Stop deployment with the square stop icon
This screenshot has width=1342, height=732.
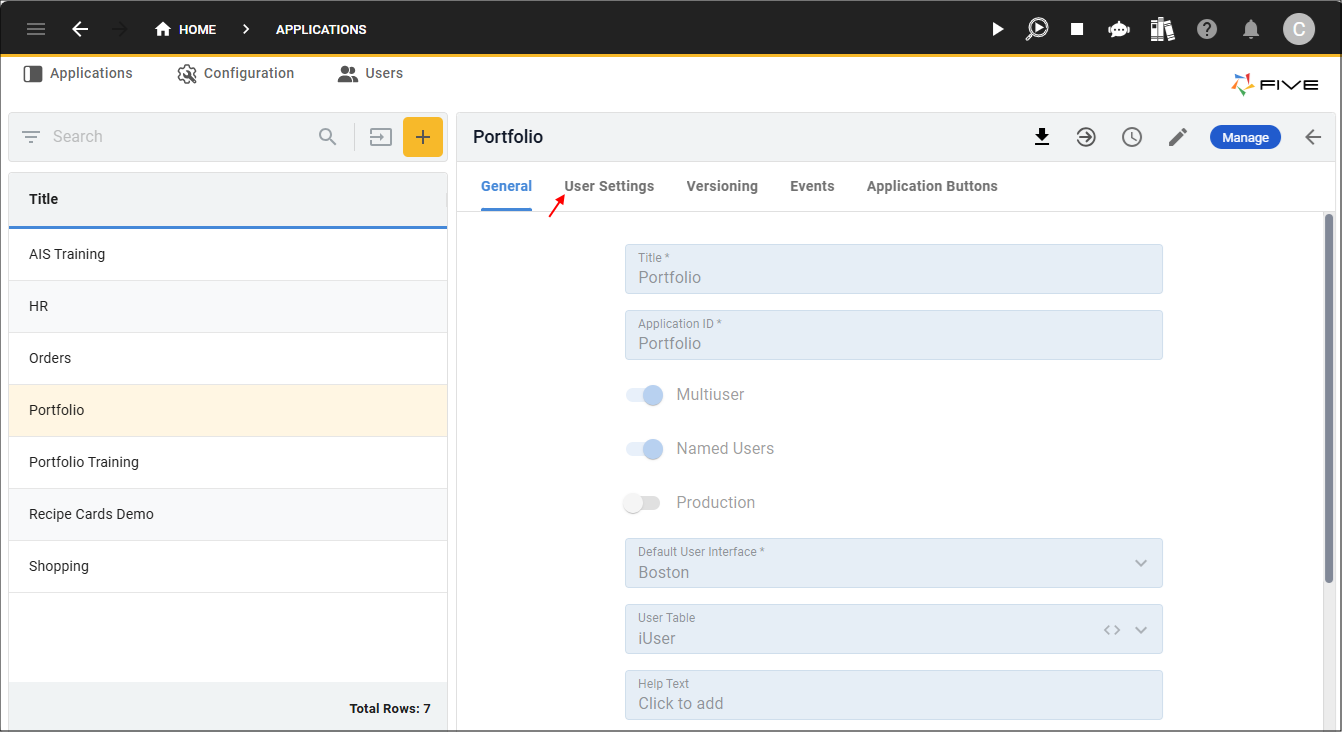point(1077,29)
